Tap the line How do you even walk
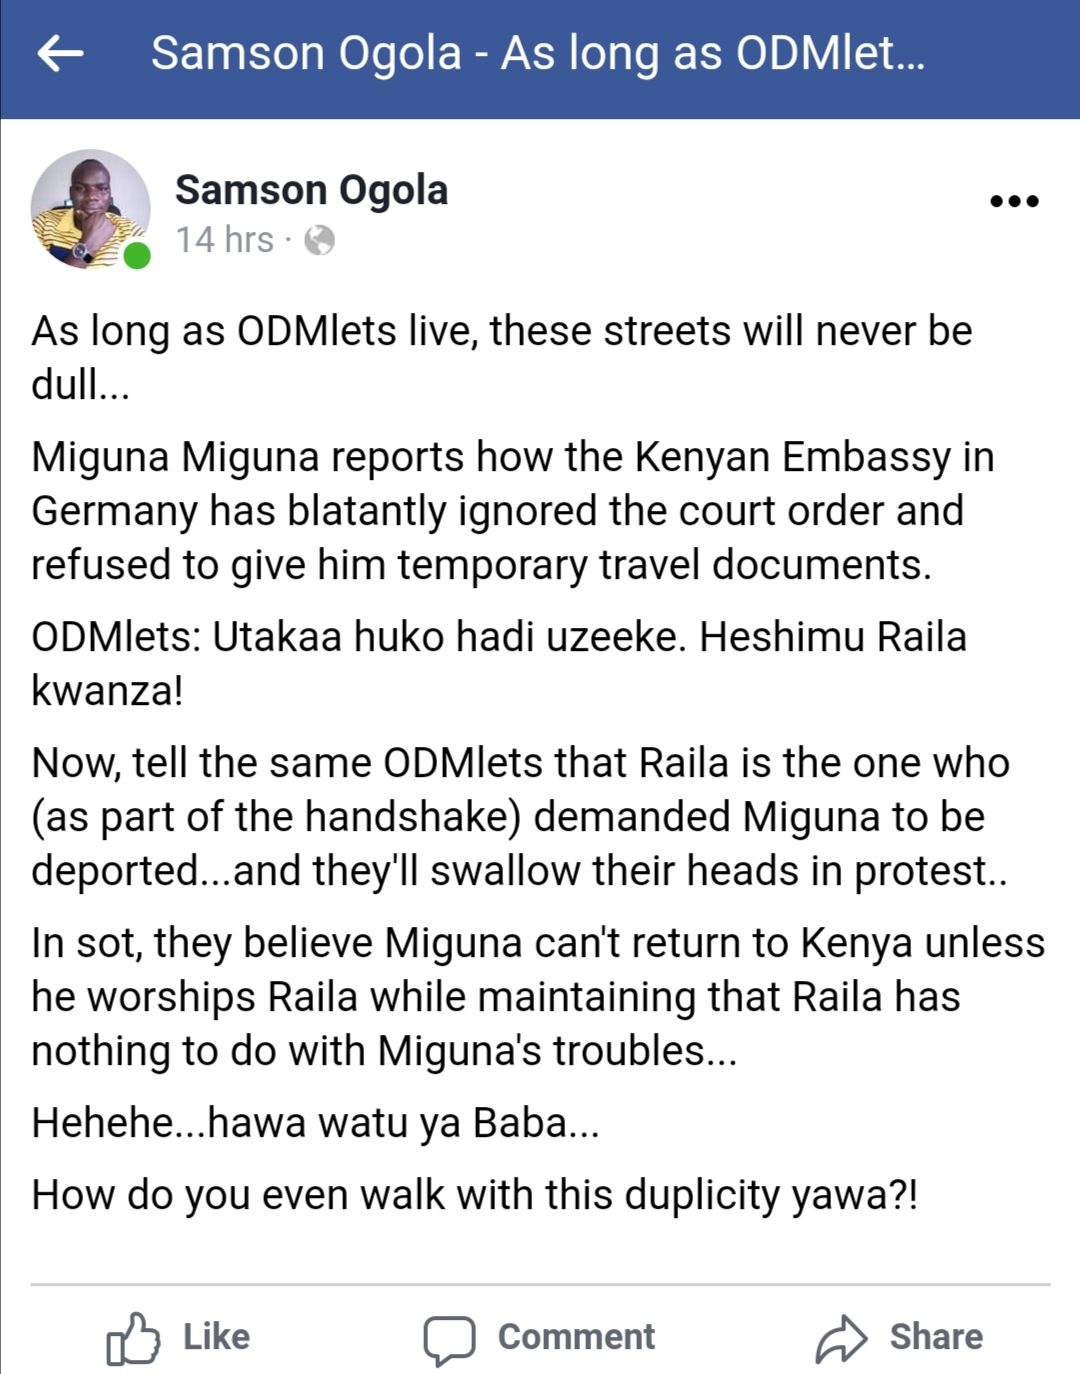1080x1374 pixels. pyautogui.click(x=475, y=1196)
